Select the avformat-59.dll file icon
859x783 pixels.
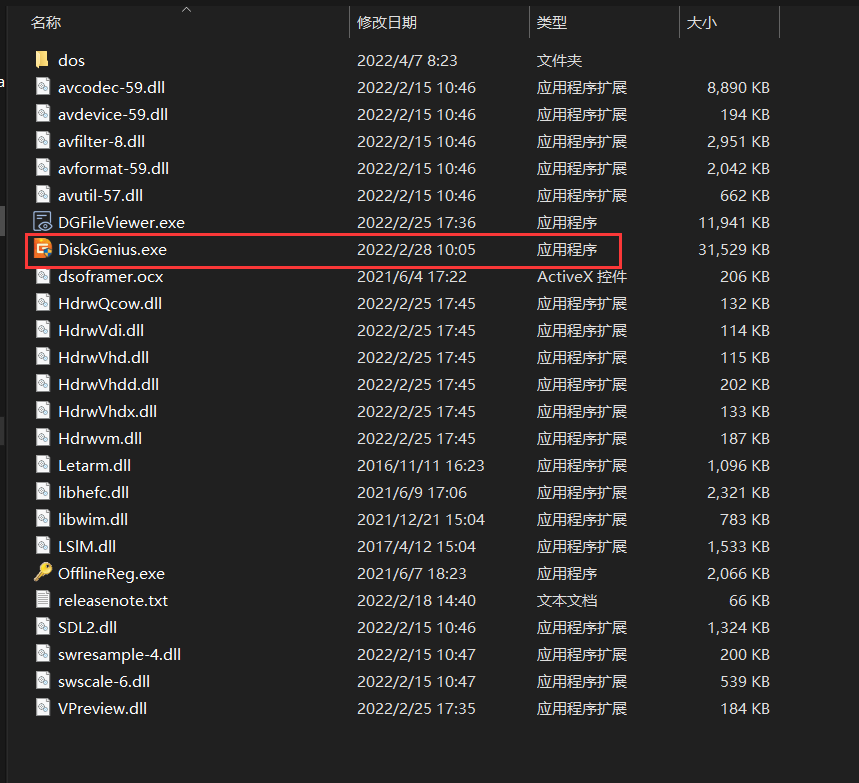point(43,168)
